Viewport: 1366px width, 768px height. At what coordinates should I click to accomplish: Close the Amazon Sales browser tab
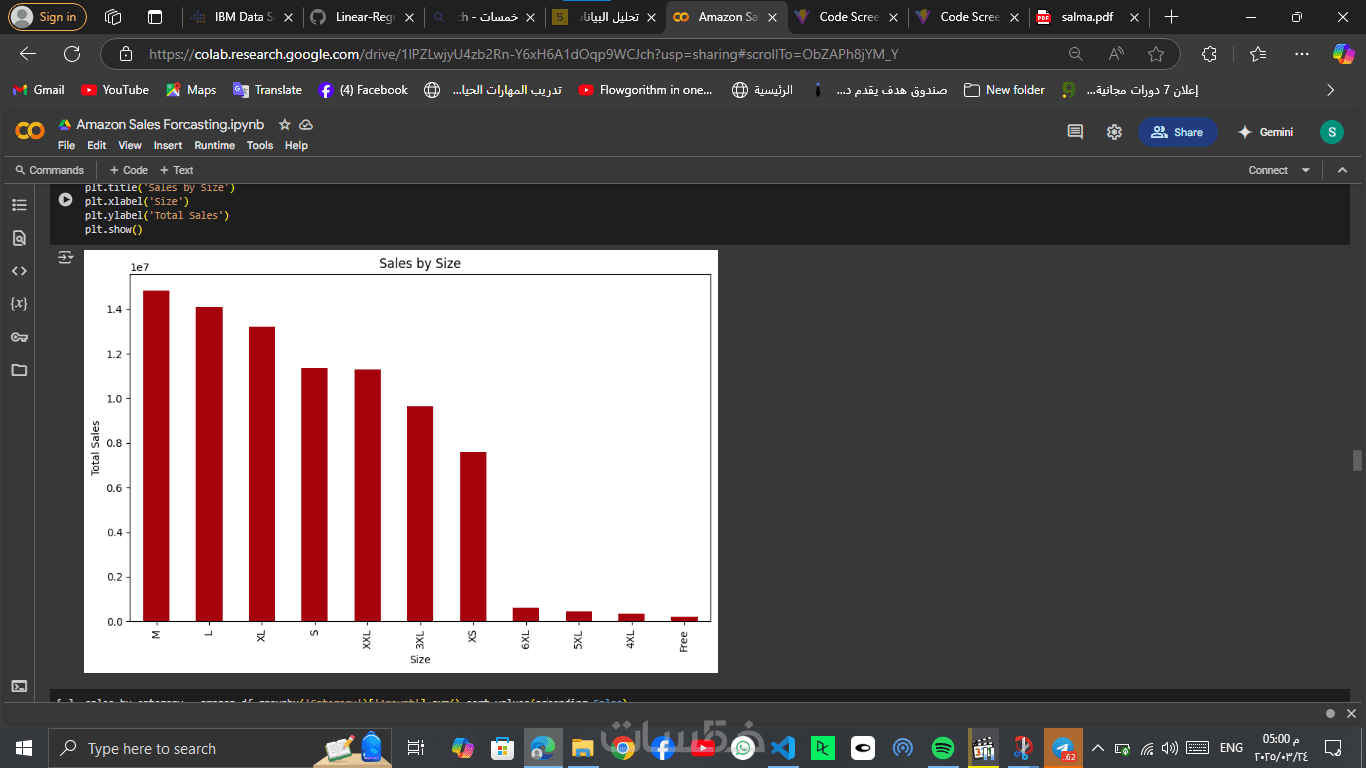coord(771,17)
